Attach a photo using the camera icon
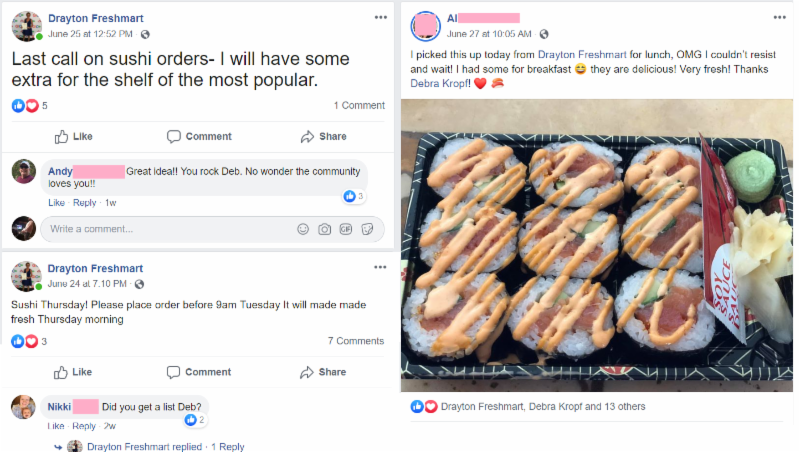Image resolution: width=800 pixels, height=452 pixels. [x=324, y=229]
